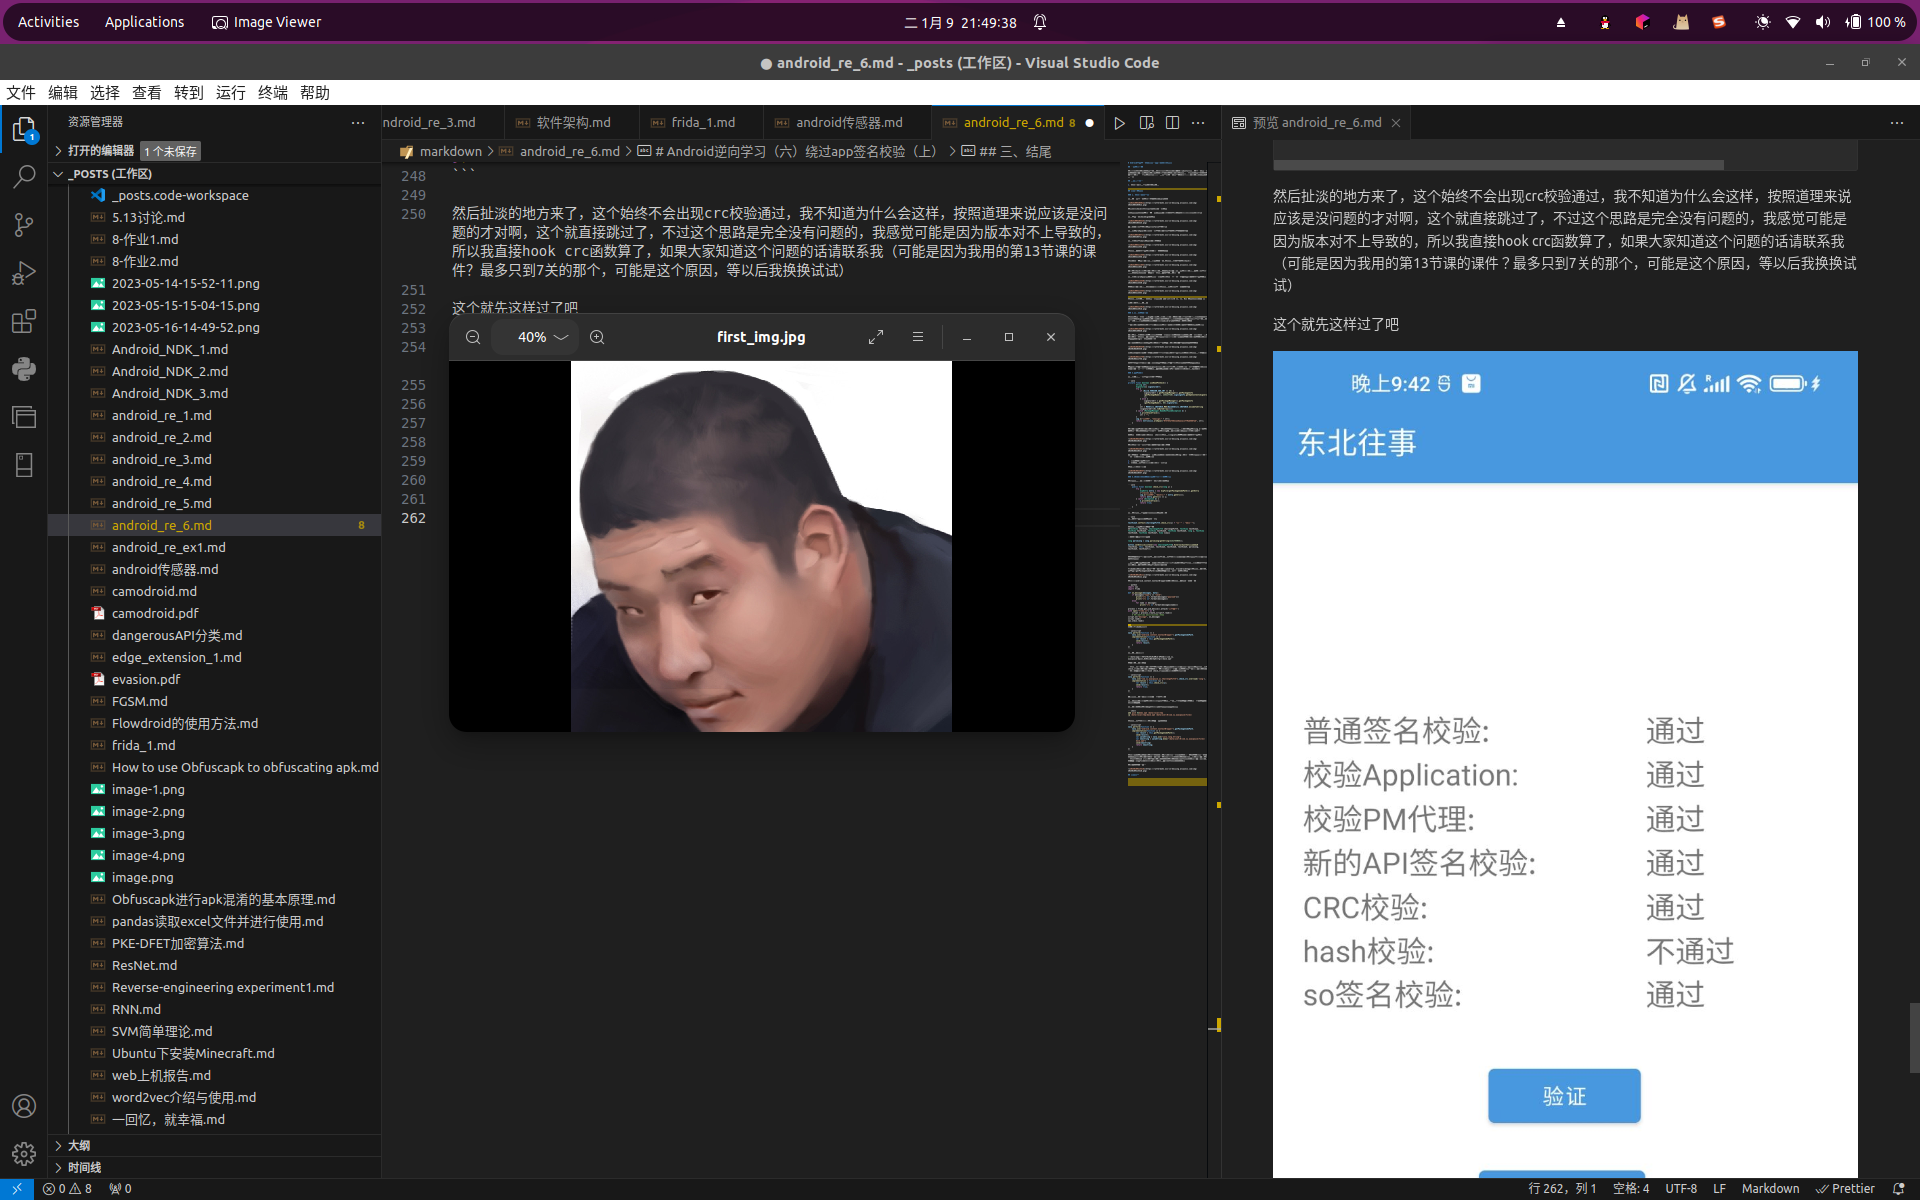Open preview pane More Actions ellipsis
1920x1200 pixels.
(x=1897, y=123)
